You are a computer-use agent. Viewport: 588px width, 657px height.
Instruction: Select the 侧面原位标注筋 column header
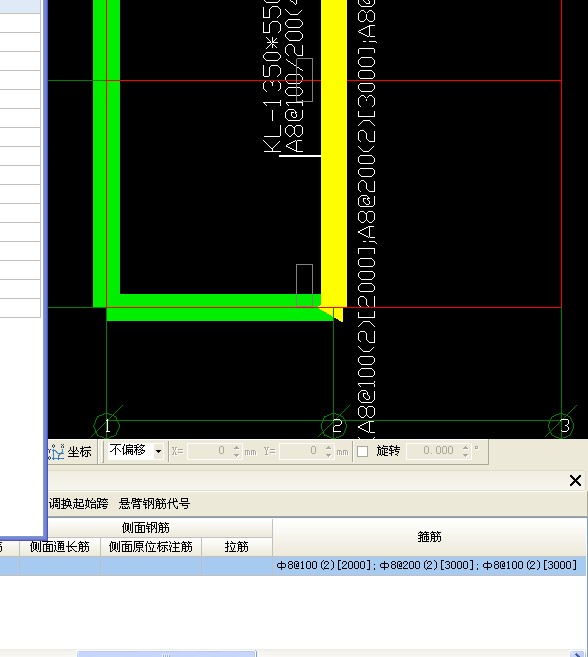click(151, 547)
